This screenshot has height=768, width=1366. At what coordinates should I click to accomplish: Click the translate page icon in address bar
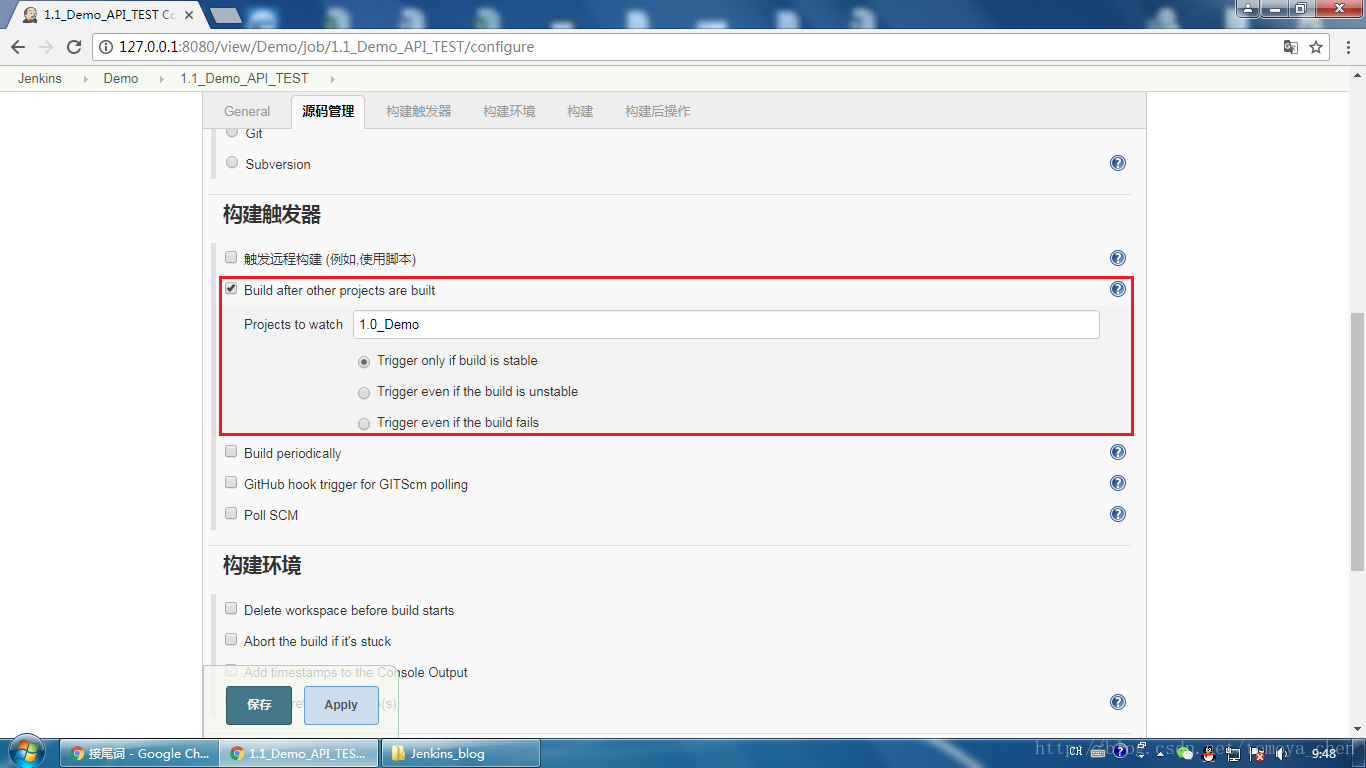tap(1291, 47)
